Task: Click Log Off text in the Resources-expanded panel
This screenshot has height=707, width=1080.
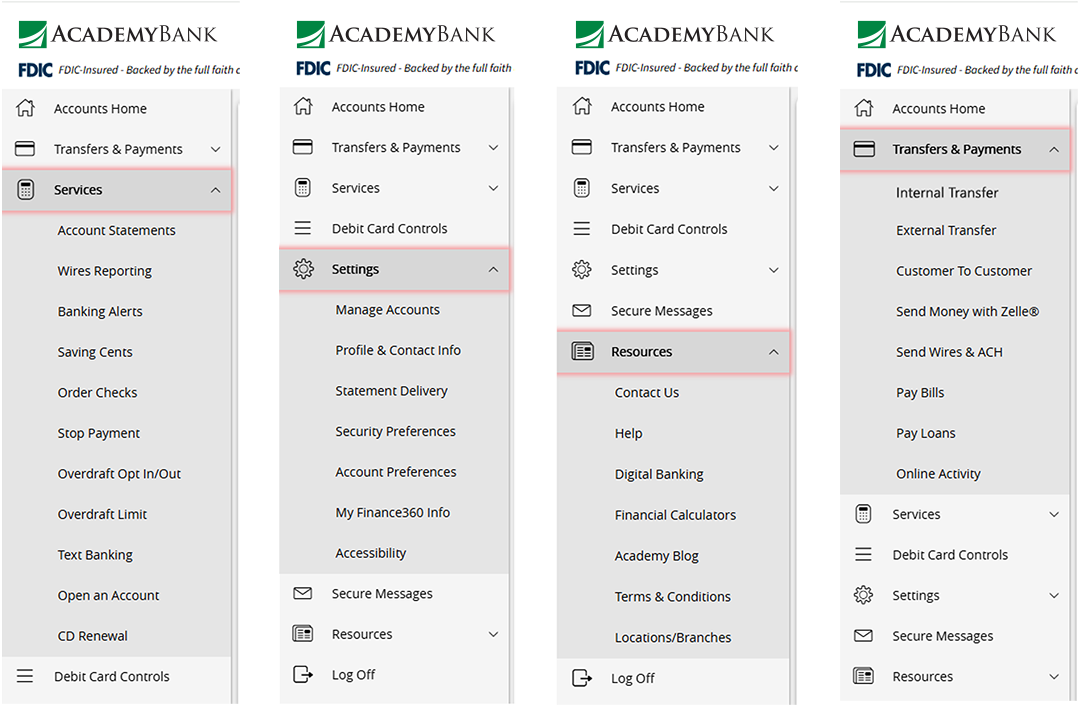Action: click(x=632, y=678)
